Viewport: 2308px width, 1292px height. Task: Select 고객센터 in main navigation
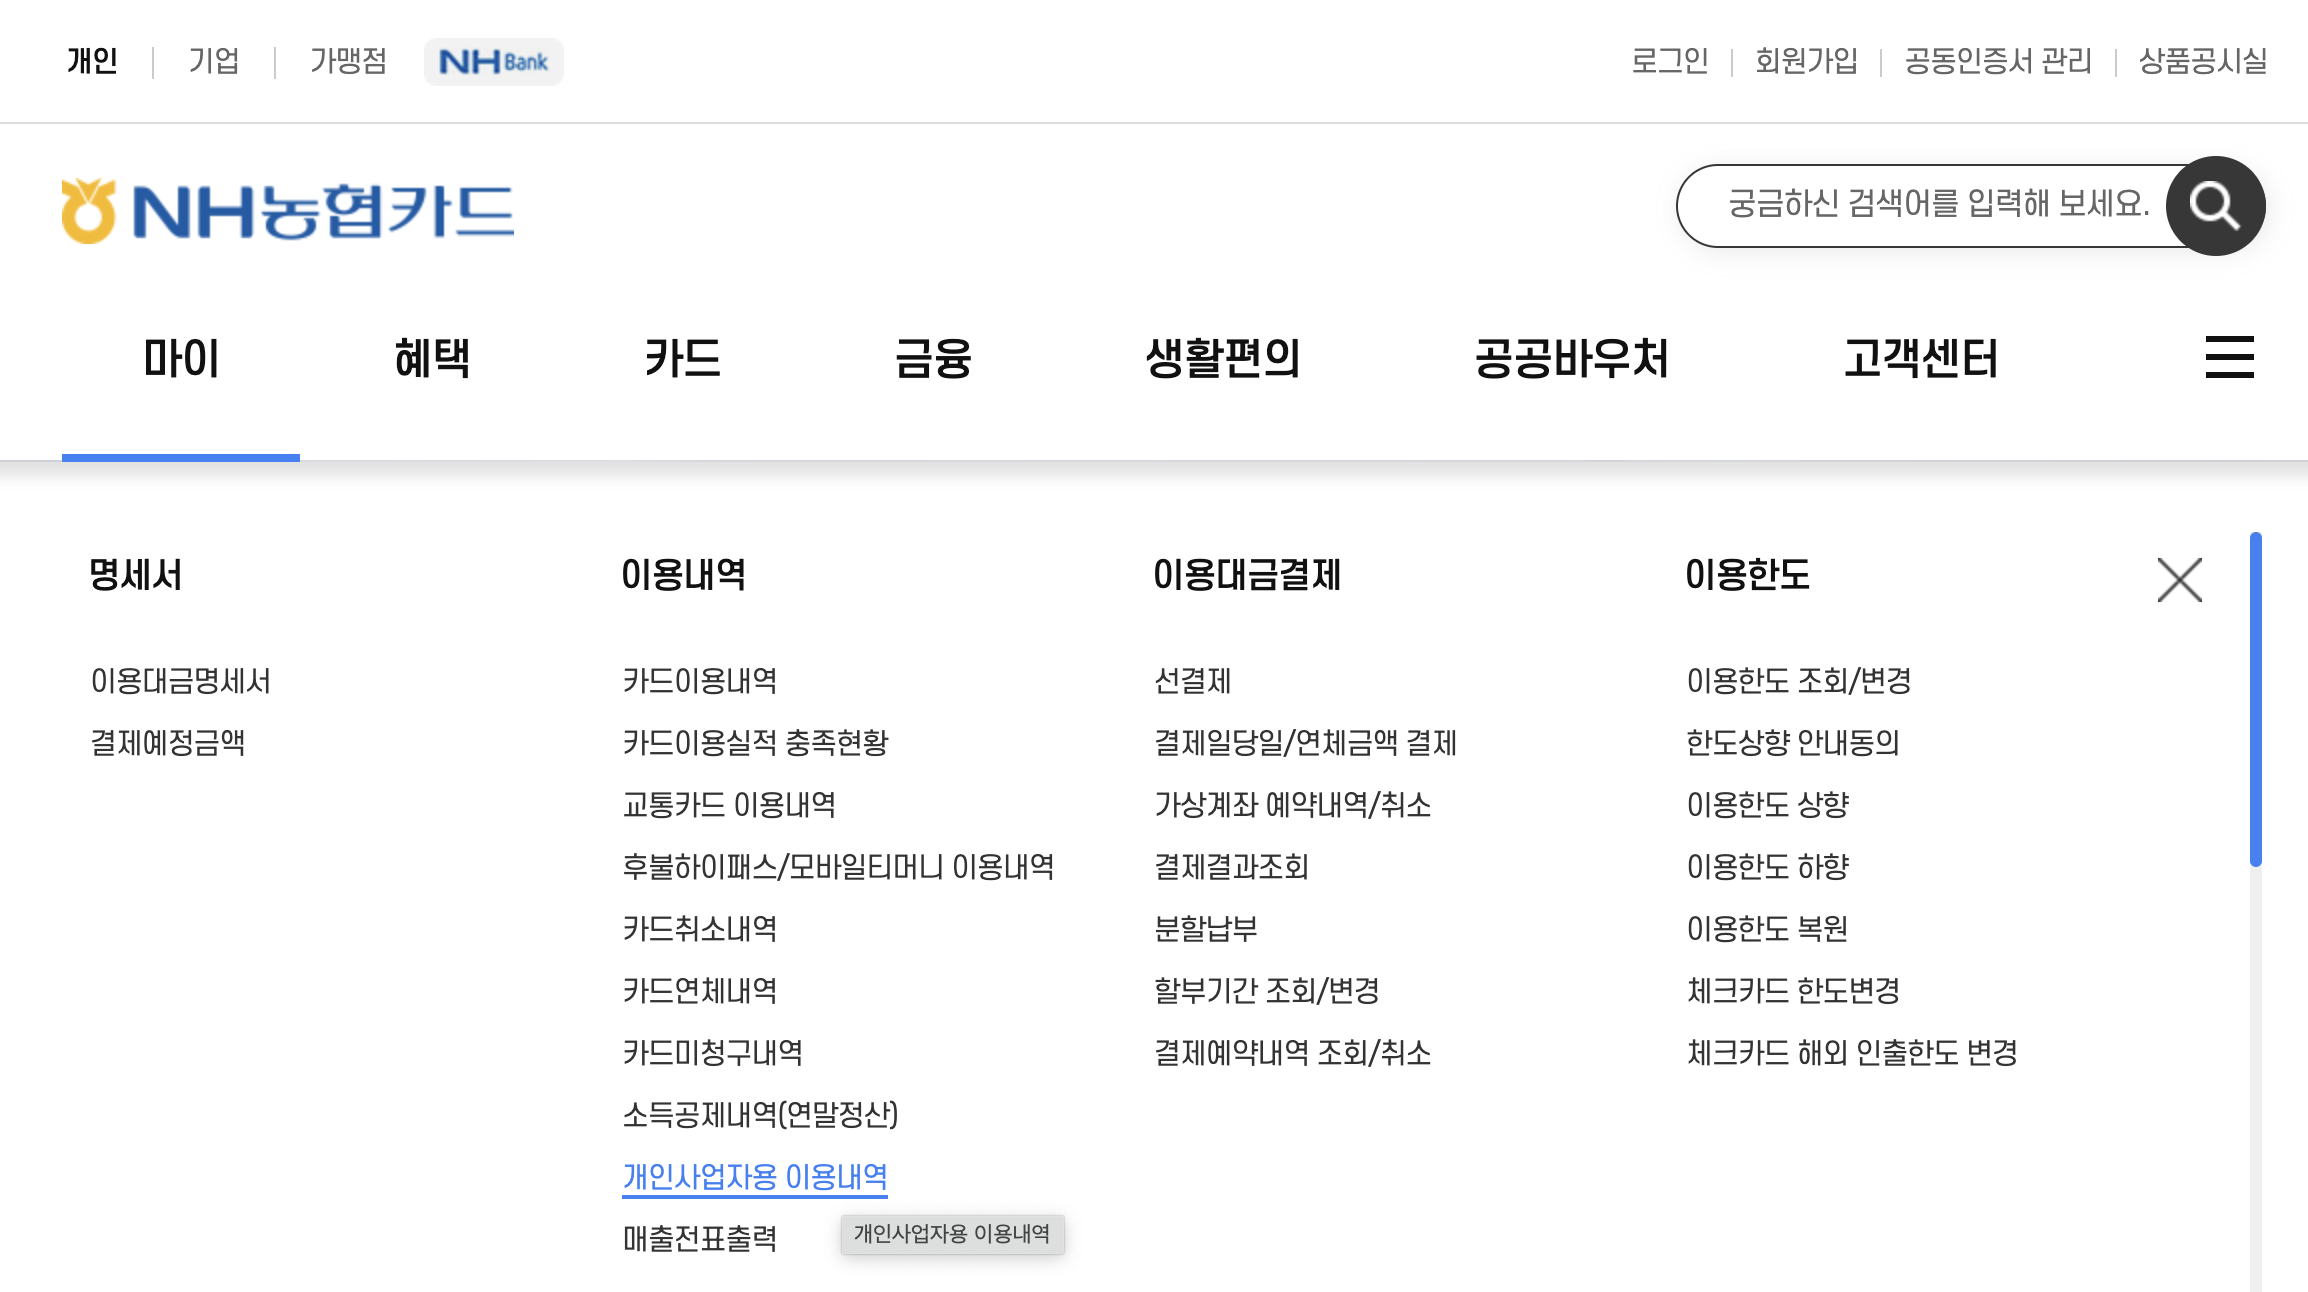(x=1920, y=359)
